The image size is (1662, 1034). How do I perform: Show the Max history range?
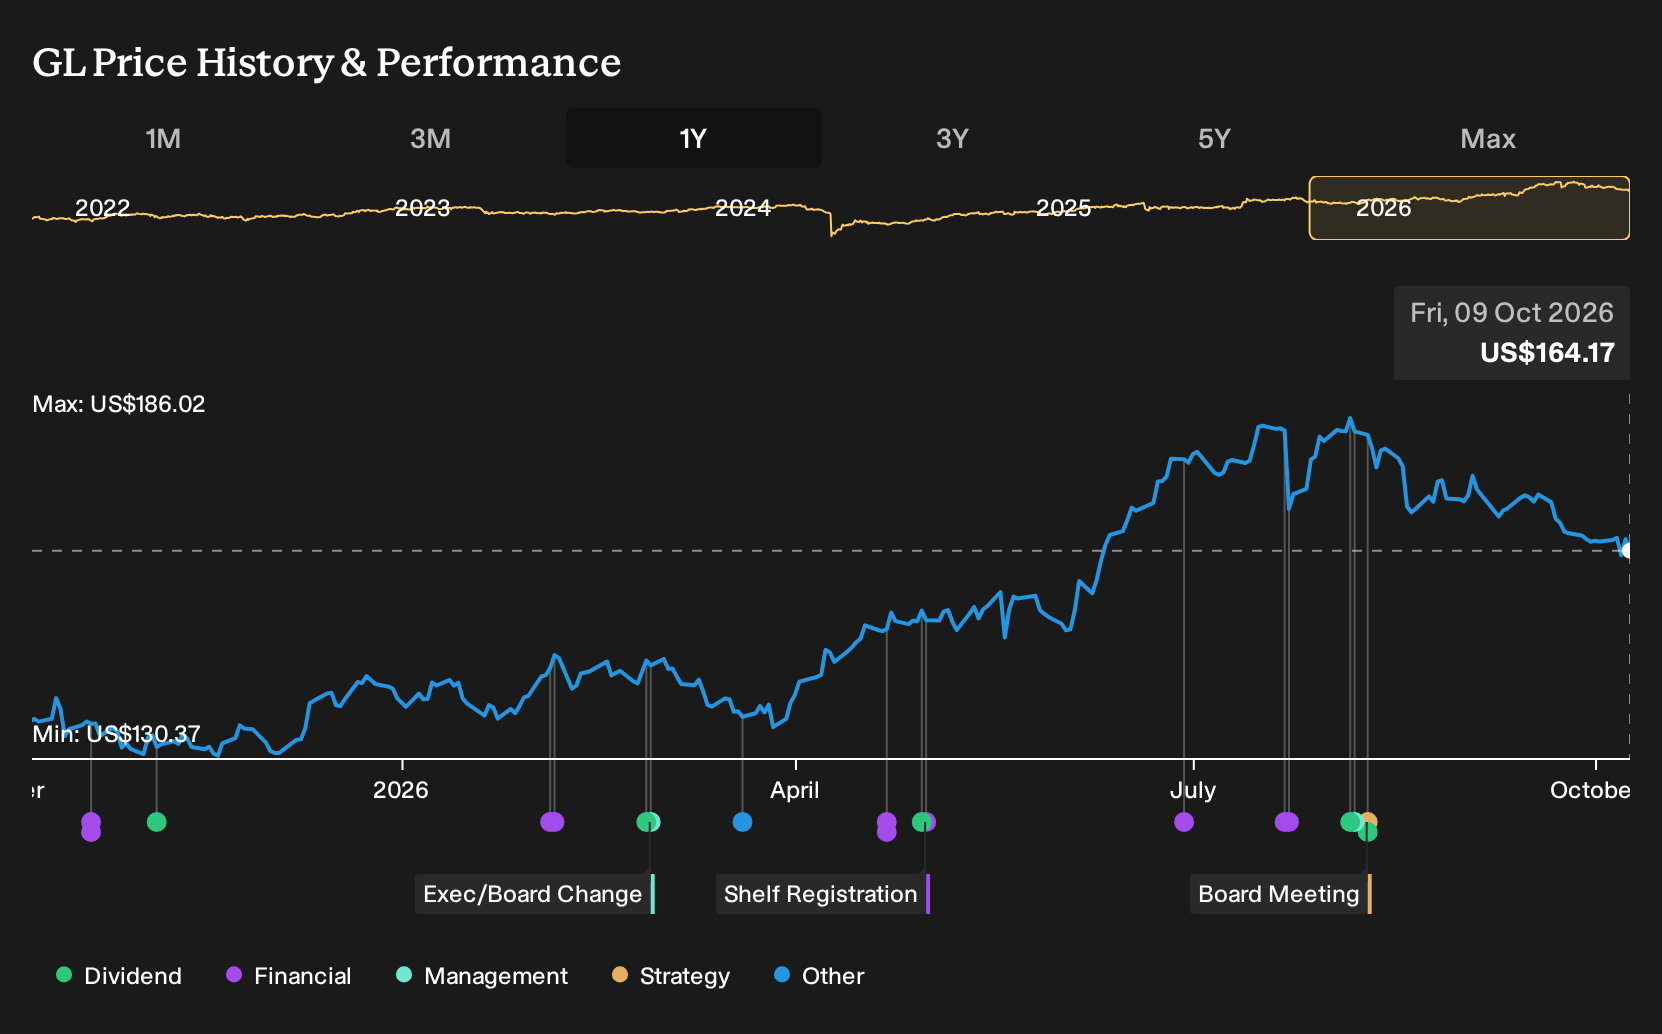tap(1488, 138)
